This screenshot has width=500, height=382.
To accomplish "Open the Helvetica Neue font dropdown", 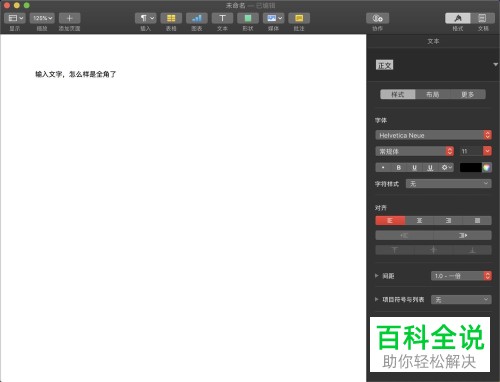I will tap(433, 135).
